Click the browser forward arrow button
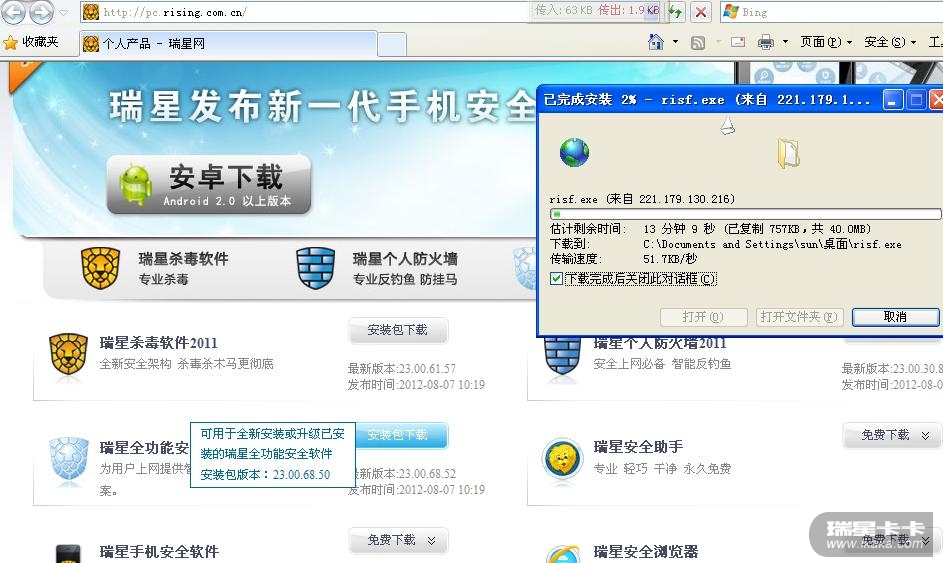This screenshot has height=563, width=943. pos(41,11)
